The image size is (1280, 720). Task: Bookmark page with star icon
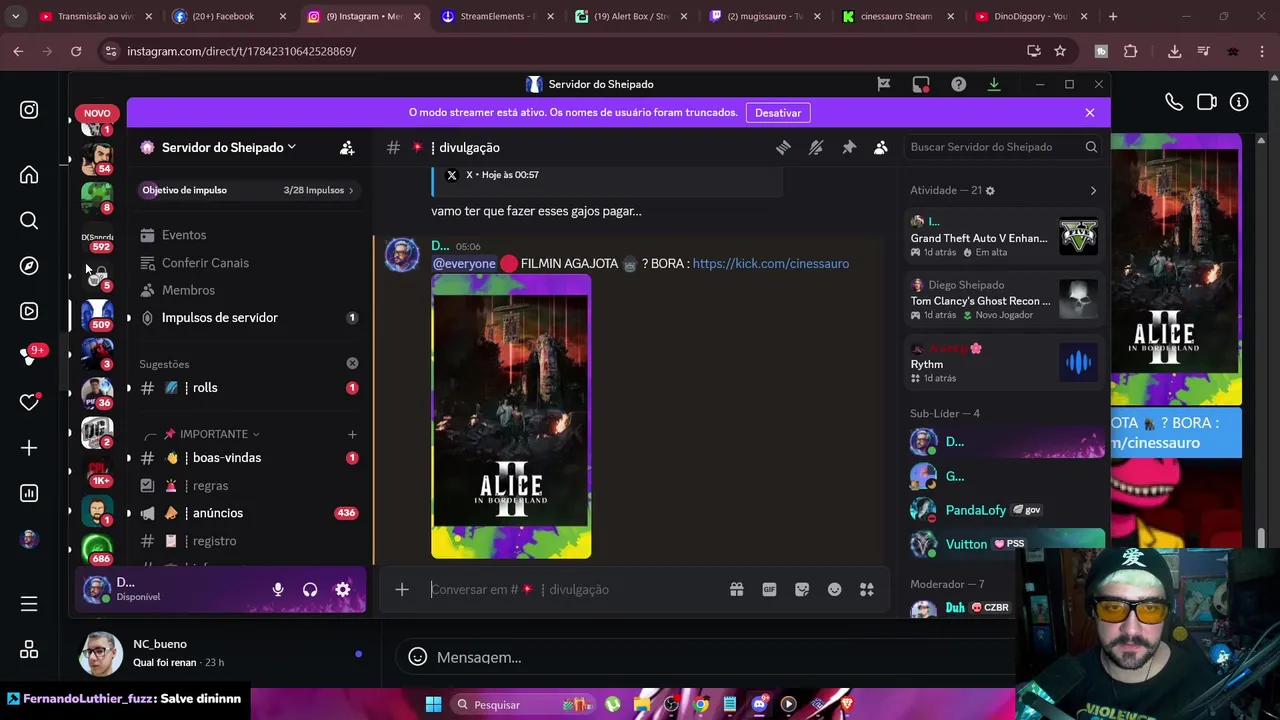[1060, 51]
